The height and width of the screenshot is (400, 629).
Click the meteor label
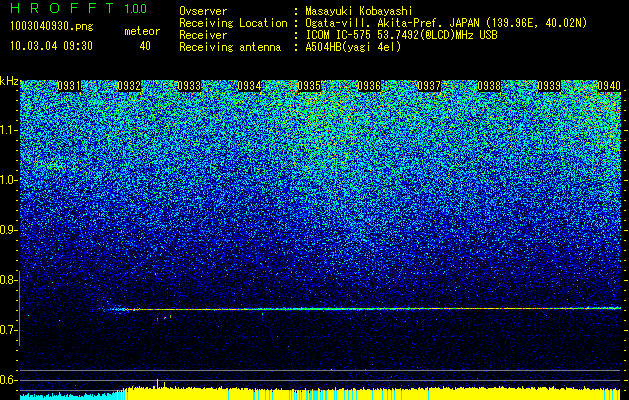(x=142, y=31)
